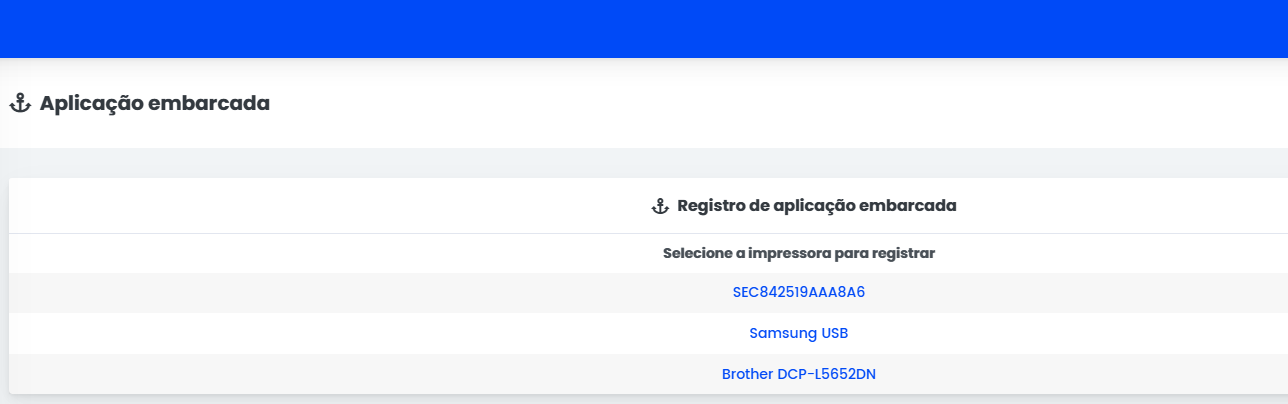Click the anchor icon beside the page title
The height and width of the screenshot is (404, 1288).
[x=19, y=103]
